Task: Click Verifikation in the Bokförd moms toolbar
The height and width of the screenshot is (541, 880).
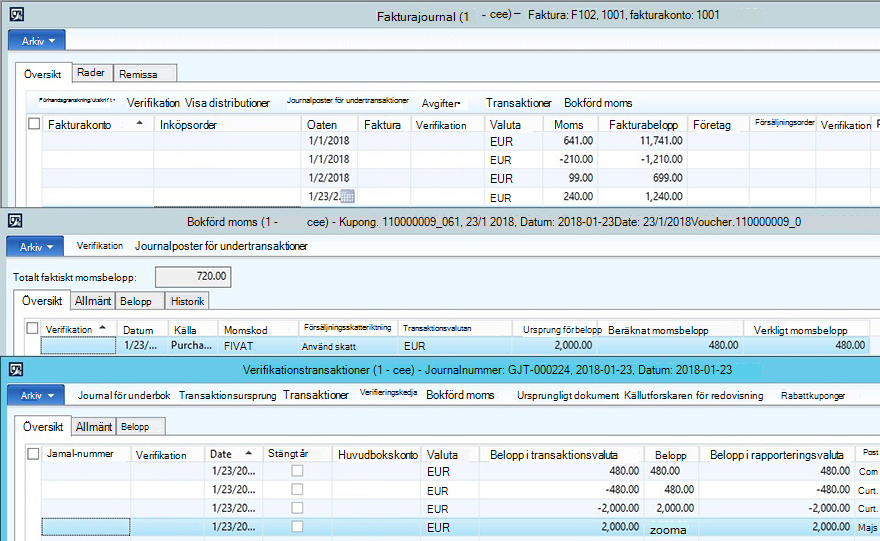Action: click(100, 246)
